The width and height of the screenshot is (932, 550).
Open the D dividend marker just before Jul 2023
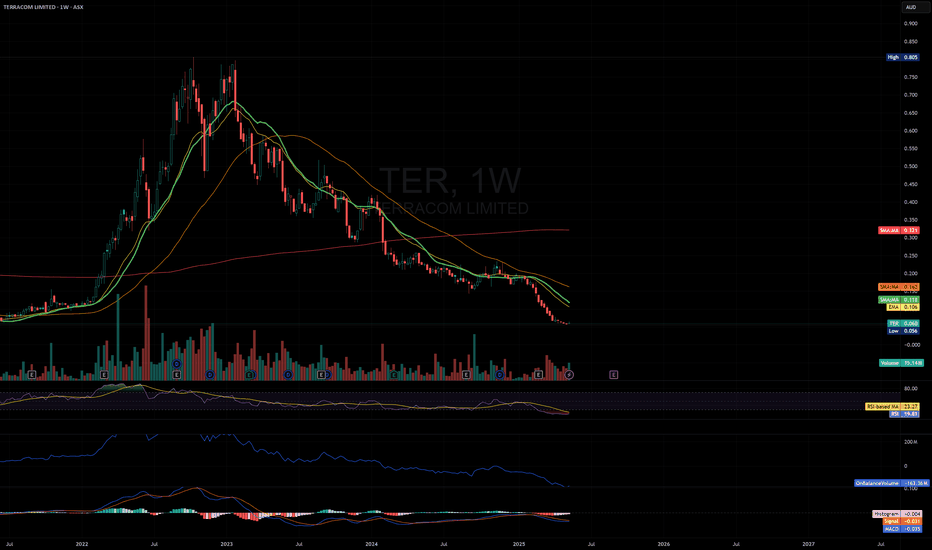(288, 375)
